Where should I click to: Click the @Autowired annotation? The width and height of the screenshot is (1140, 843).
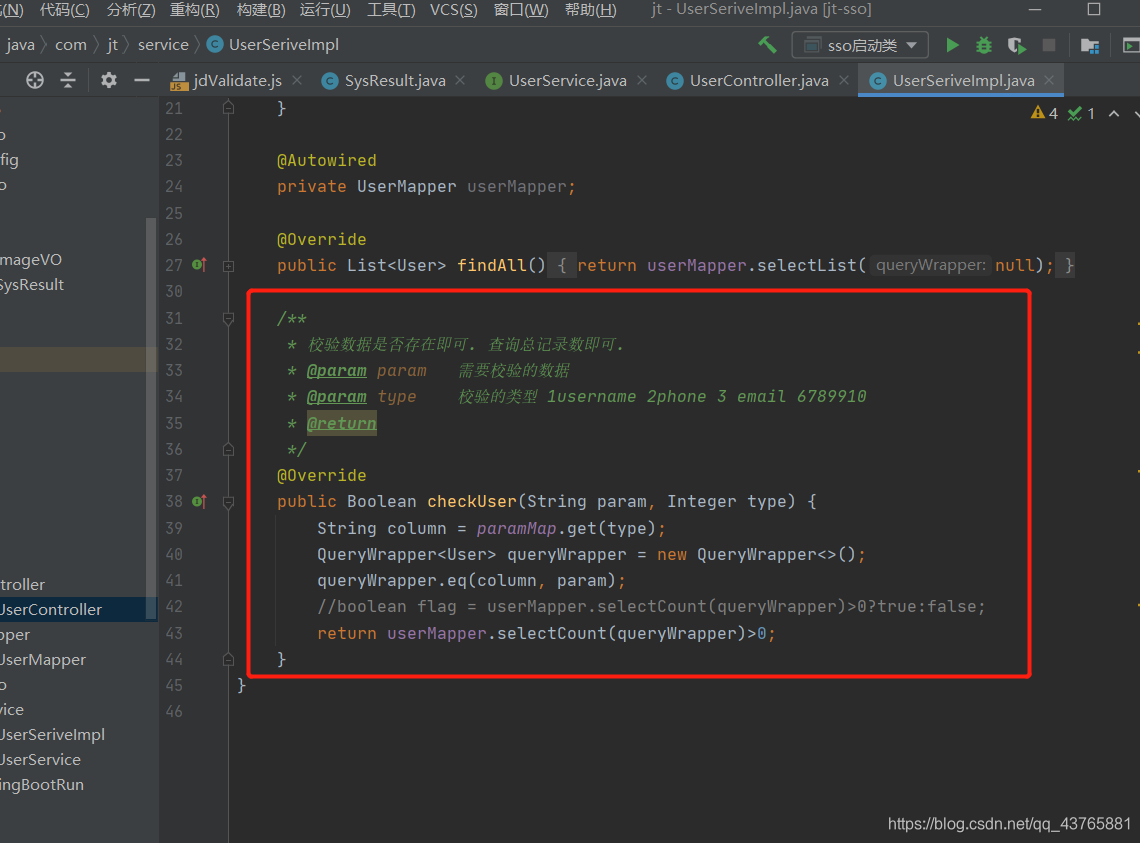pyautogui.click(x=326, y=160)
